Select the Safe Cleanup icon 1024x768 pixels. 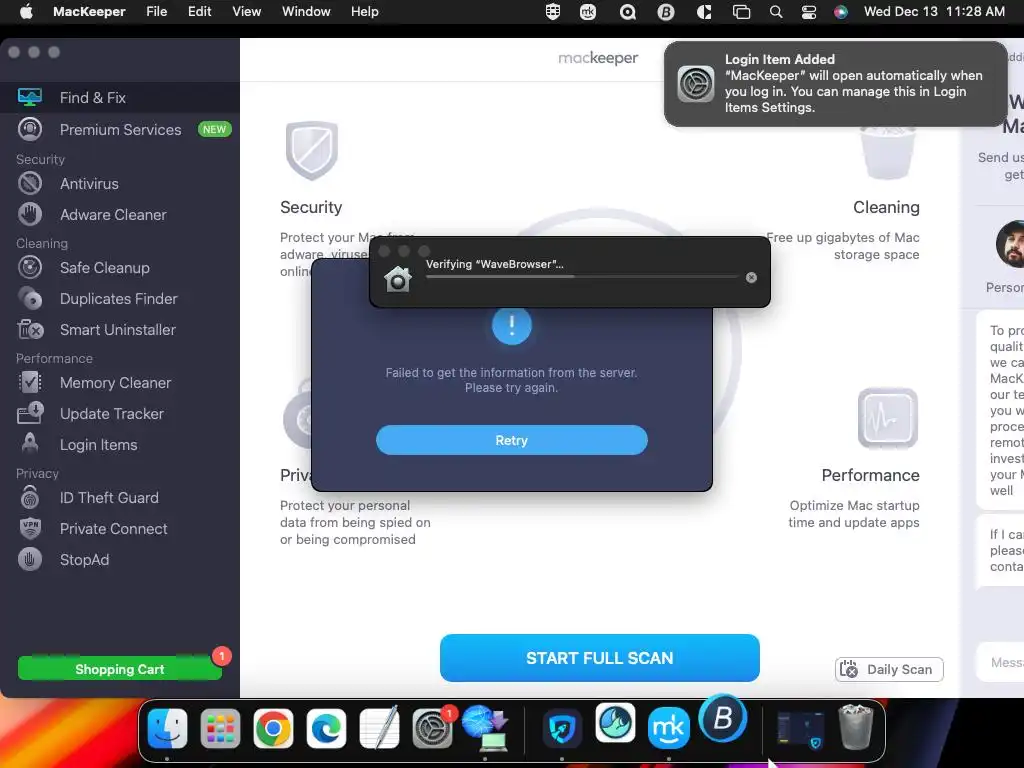pyautogui.click(x=30, y=268)
